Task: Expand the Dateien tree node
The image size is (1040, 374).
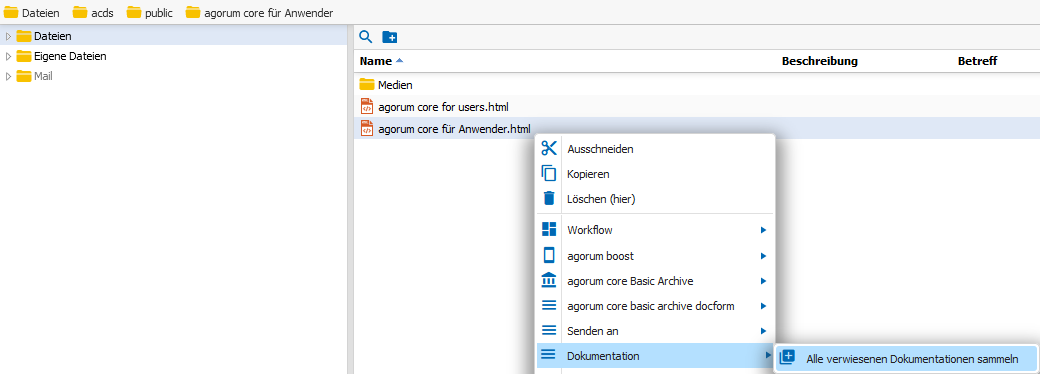Action: pos(9,36)
